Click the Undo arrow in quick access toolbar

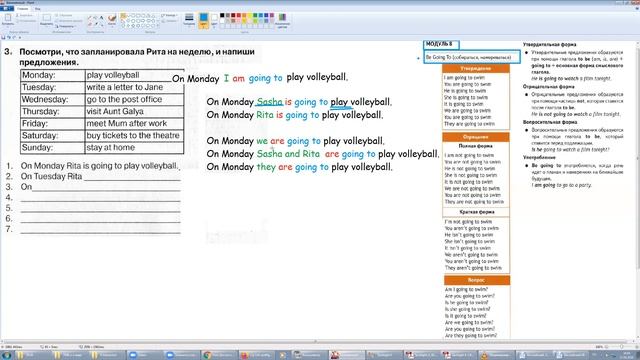pyautogui.click(x=9, y=37)
